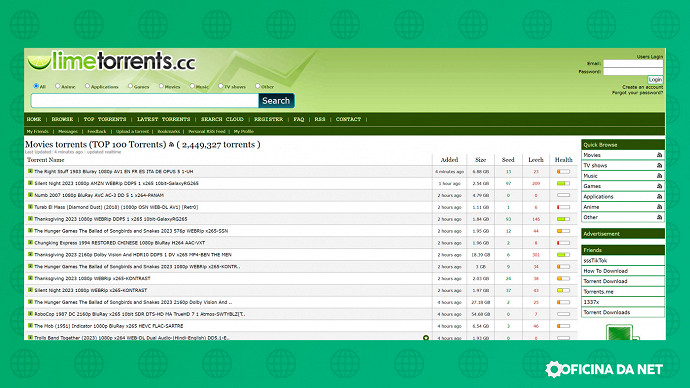Open sssTikTok in Friends panel
The image size is (690, 388).
point(595,260)
